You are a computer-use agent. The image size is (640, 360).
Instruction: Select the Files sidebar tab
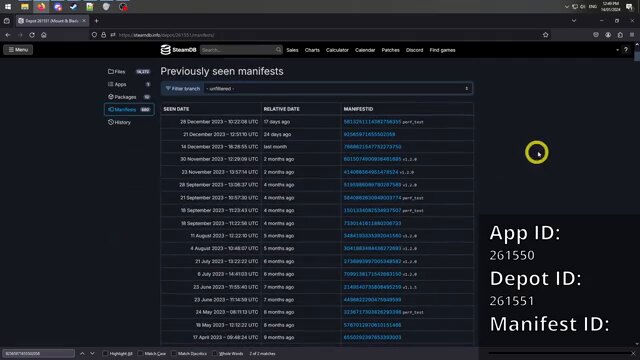coord(129,71)
